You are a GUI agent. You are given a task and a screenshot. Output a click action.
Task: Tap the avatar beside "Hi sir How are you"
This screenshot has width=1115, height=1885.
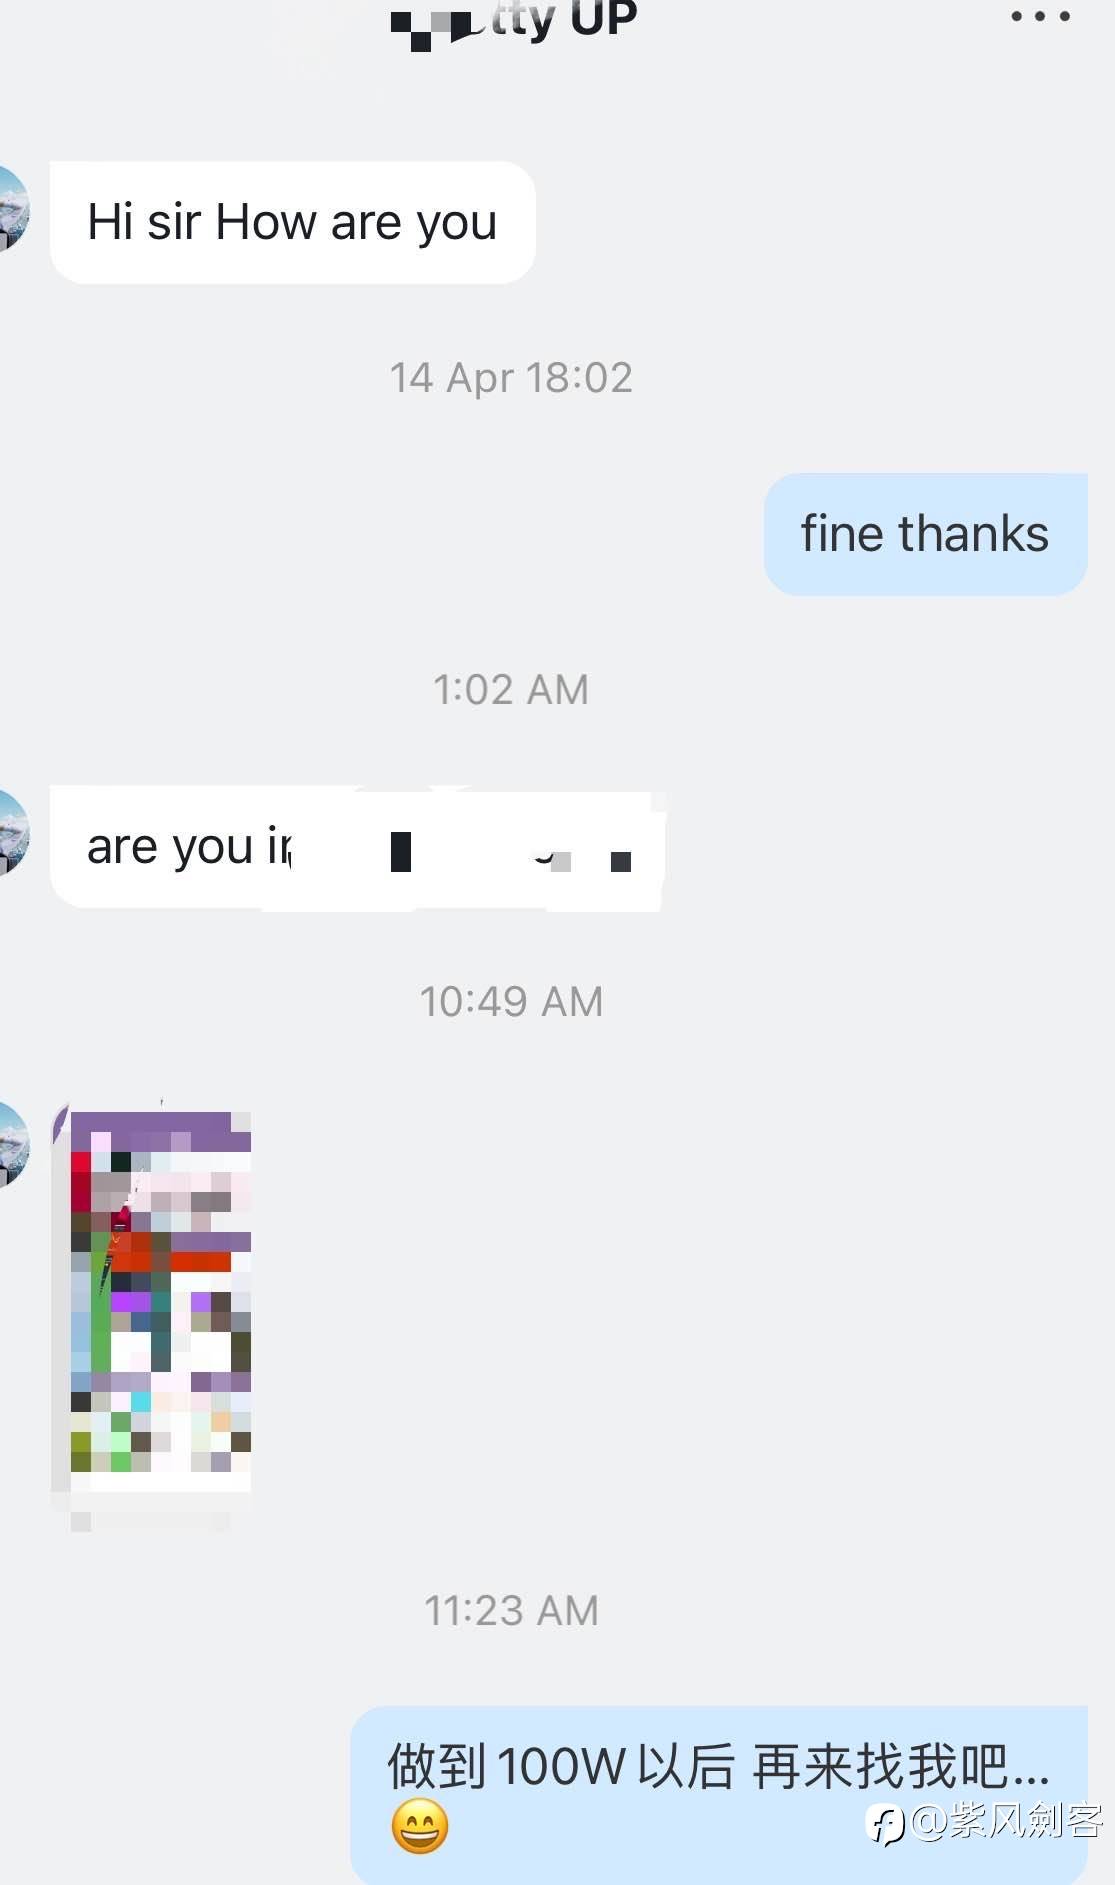(14, 209)
